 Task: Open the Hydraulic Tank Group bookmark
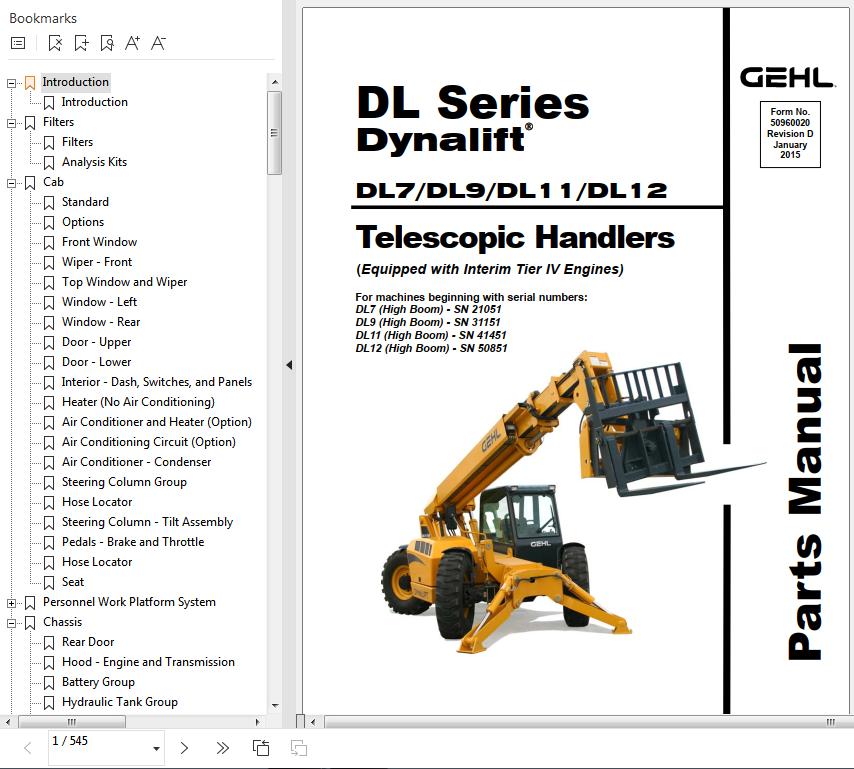120,702
